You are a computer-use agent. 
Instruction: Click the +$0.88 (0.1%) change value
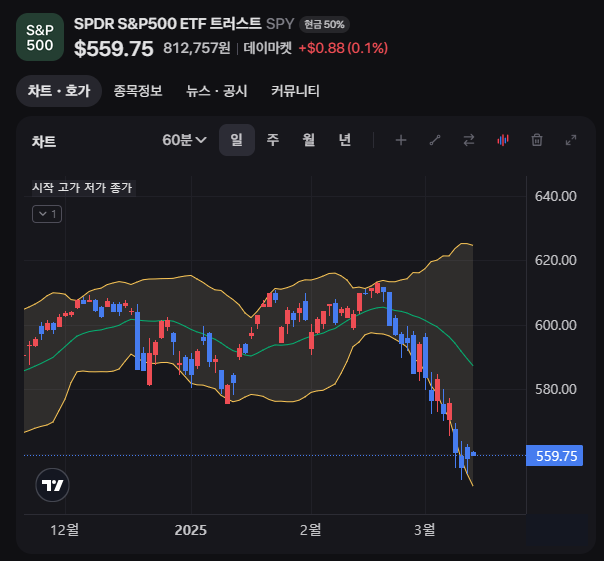tap(343, 48)
